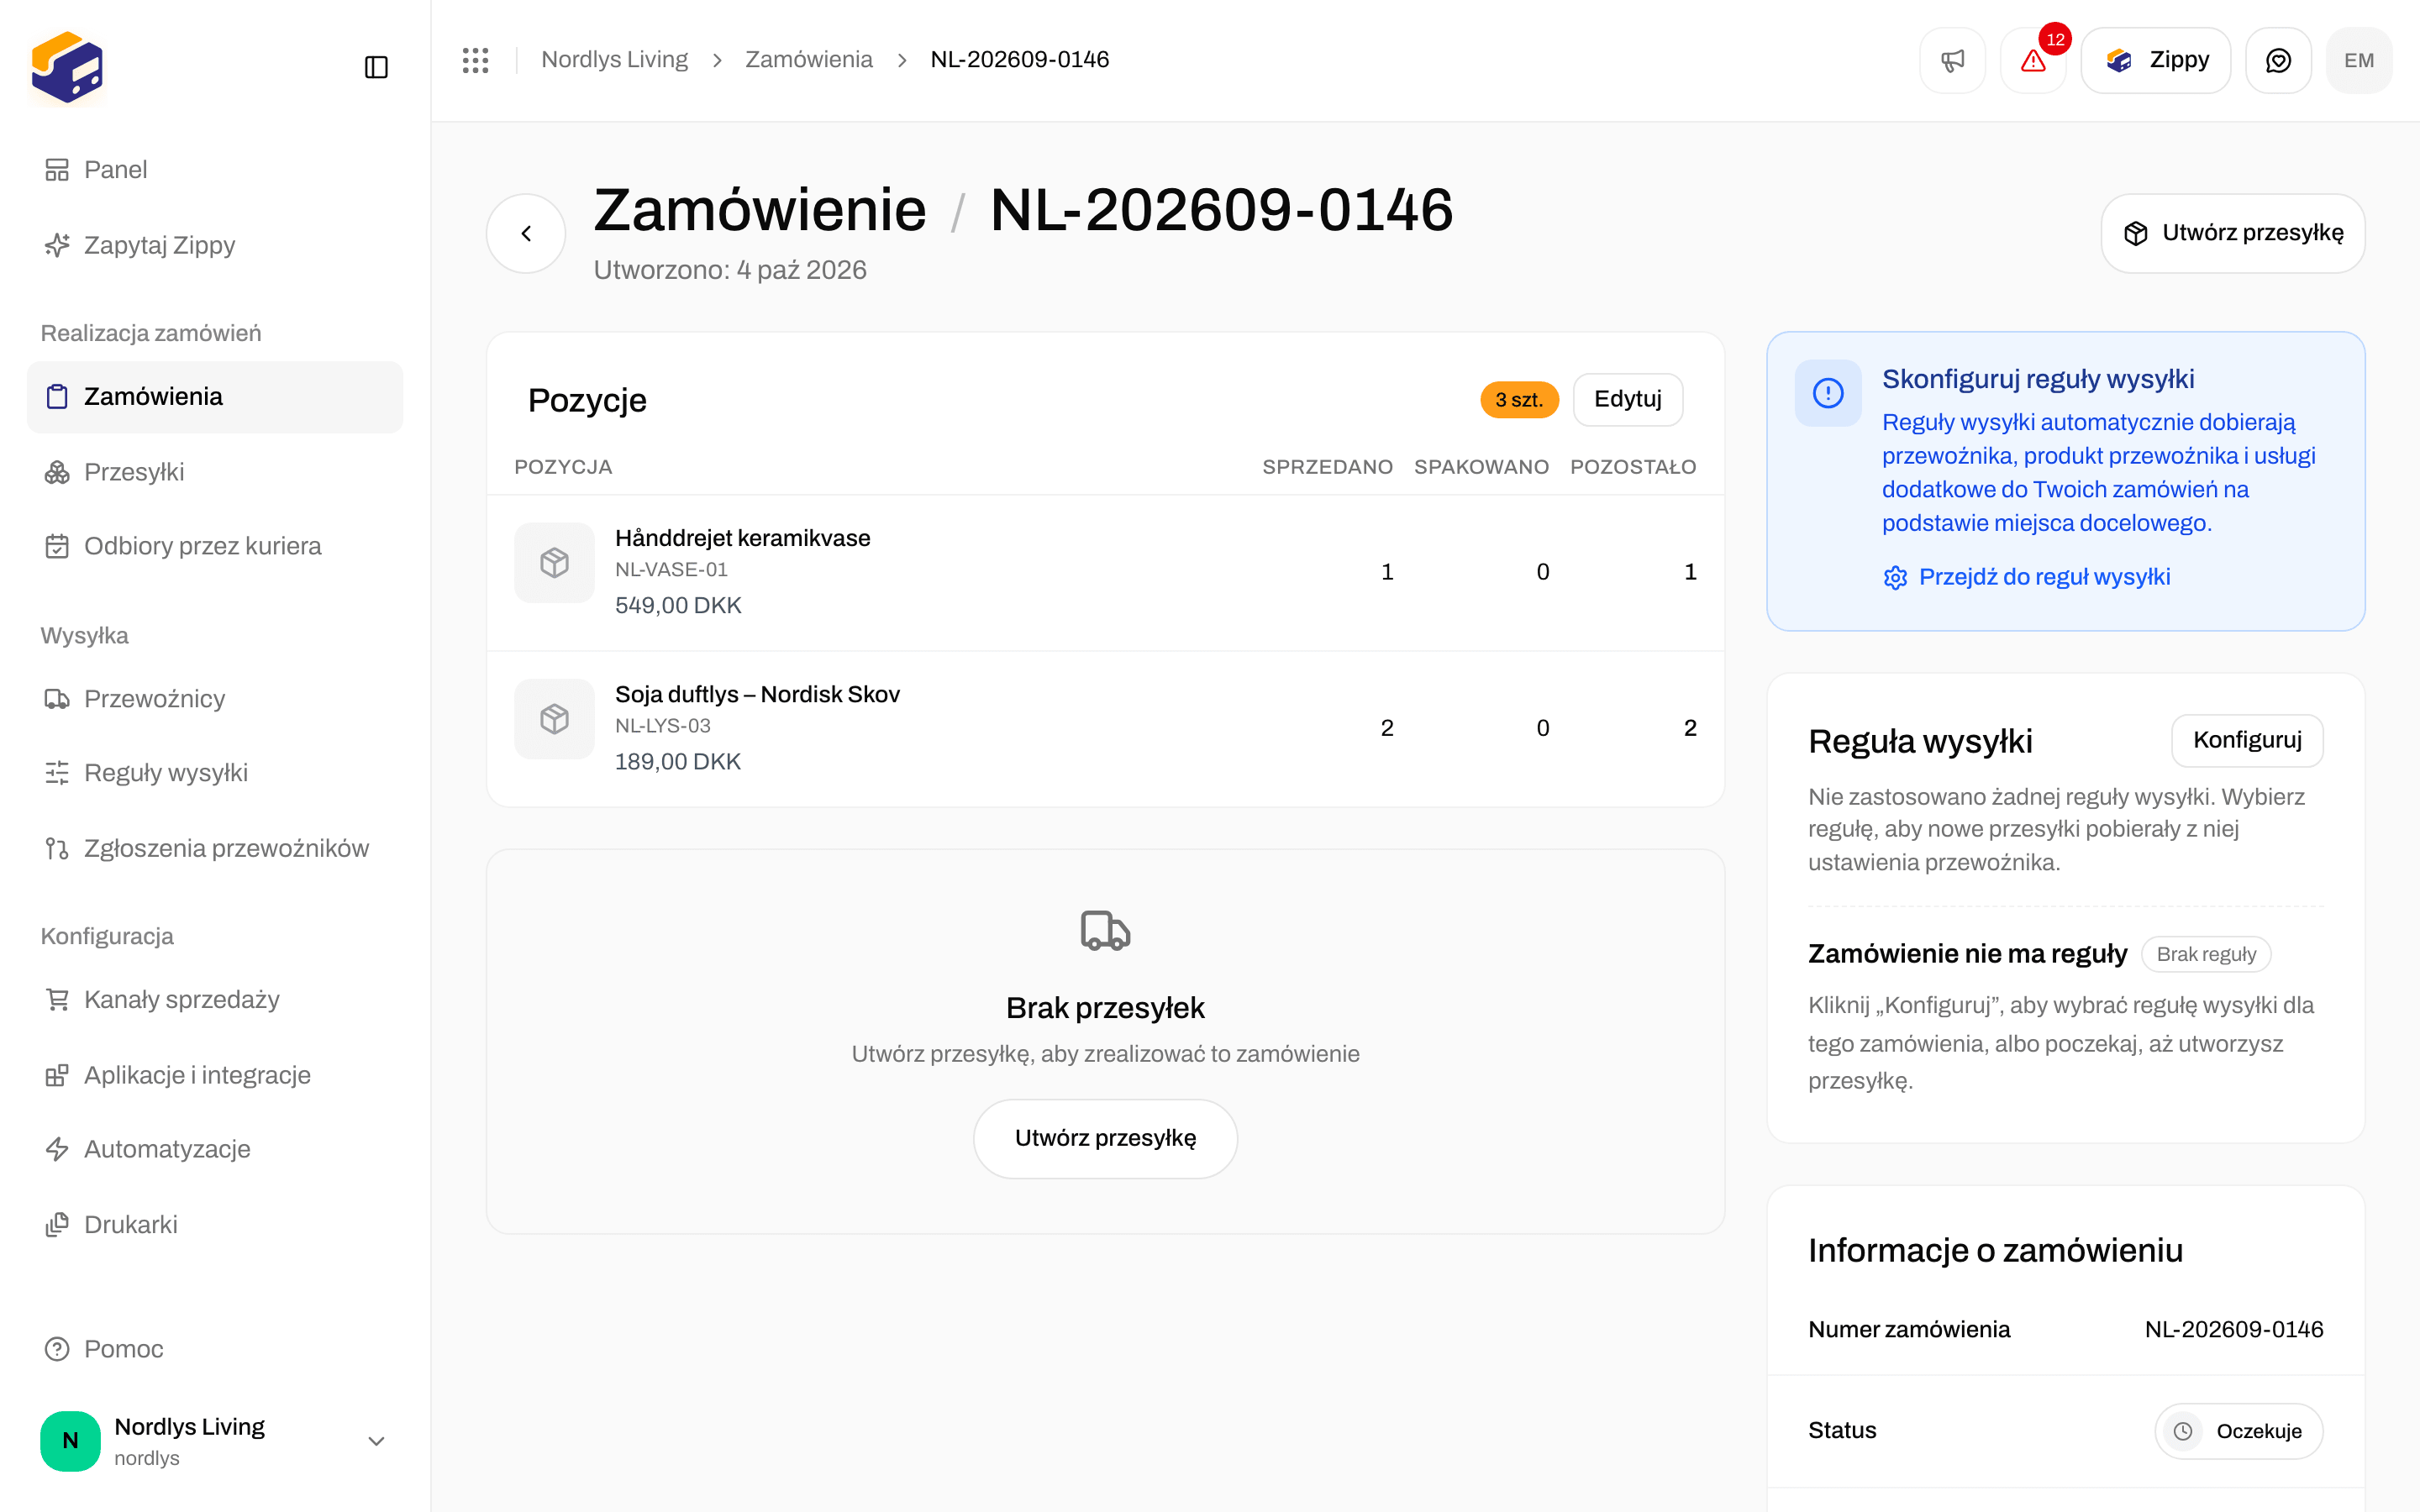Open Aplikacje i integracje

click(215, 1075)
